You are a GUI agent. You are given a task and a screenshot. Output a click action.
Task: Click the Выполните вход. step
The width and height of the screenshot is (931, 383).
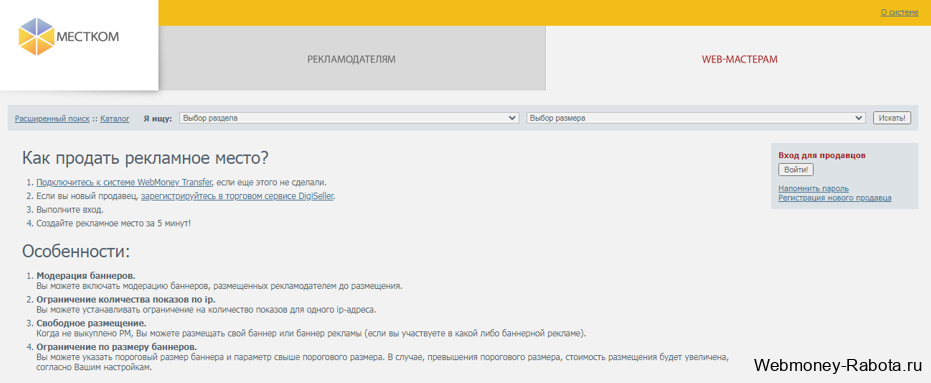click(70, 210)
